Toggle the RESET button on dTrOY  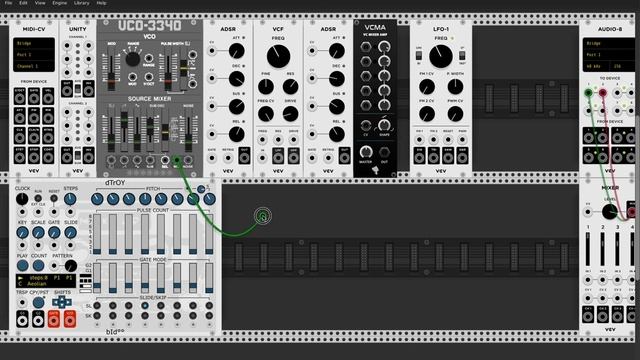[x=54, y=198]
